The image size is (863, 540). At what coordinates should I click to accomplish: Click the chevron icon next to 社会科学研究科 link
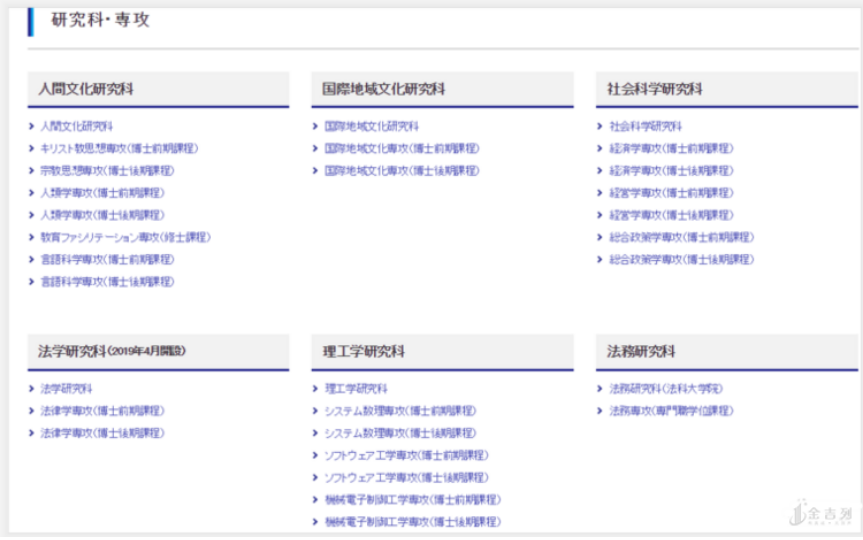click(600, 127)
